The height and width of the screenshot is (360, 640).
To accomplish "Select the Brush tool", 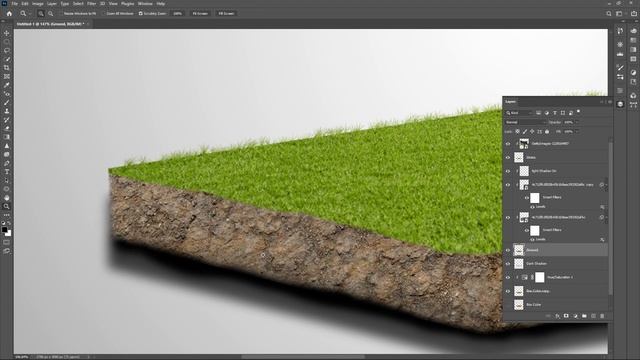I will 7,102.
